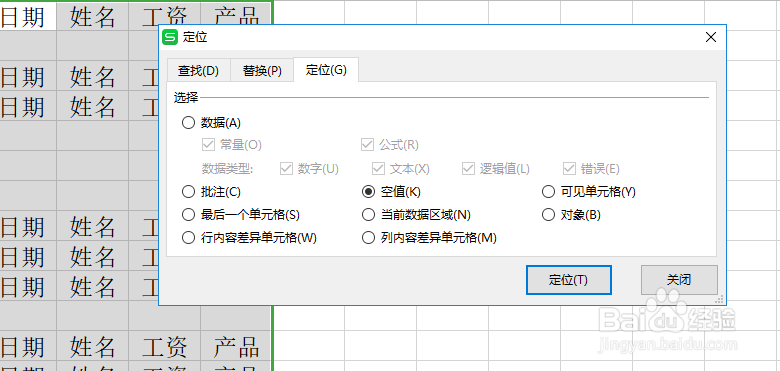Click the dialog resize grip corner
This screenshot has width=780, height=371.
click(x=719, y=299)
